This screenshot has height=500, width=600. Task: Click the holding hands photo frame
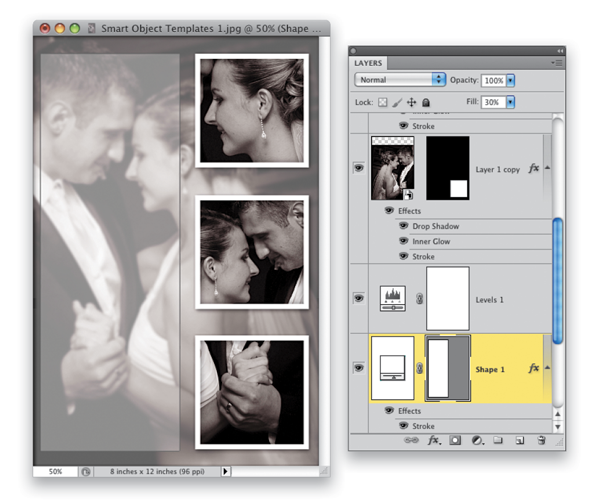click(252, 392)
